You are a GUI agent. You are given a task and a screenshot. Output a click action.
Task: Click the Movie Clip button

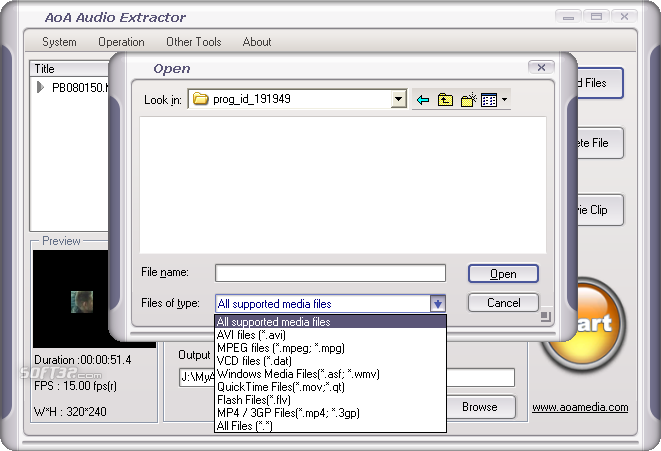pos(599,209)
